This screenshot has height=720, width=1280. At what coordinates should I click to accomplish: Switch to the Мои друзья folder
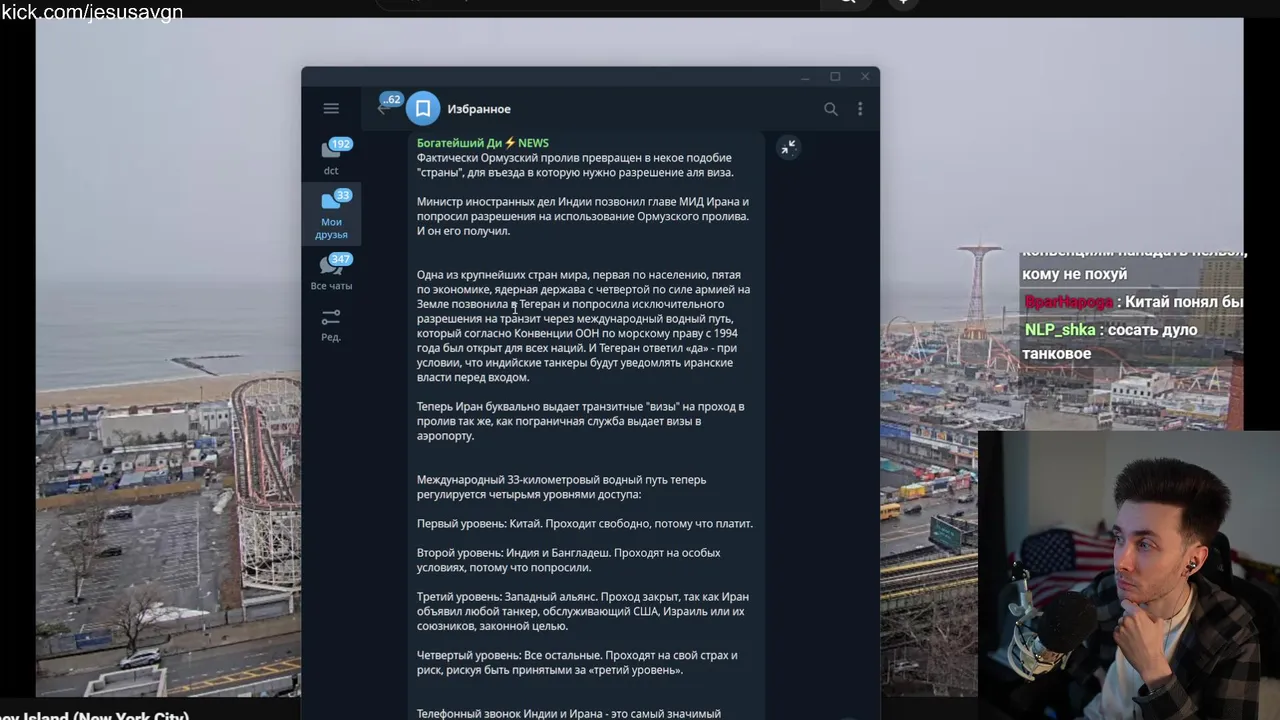click(x=331, y=215)
